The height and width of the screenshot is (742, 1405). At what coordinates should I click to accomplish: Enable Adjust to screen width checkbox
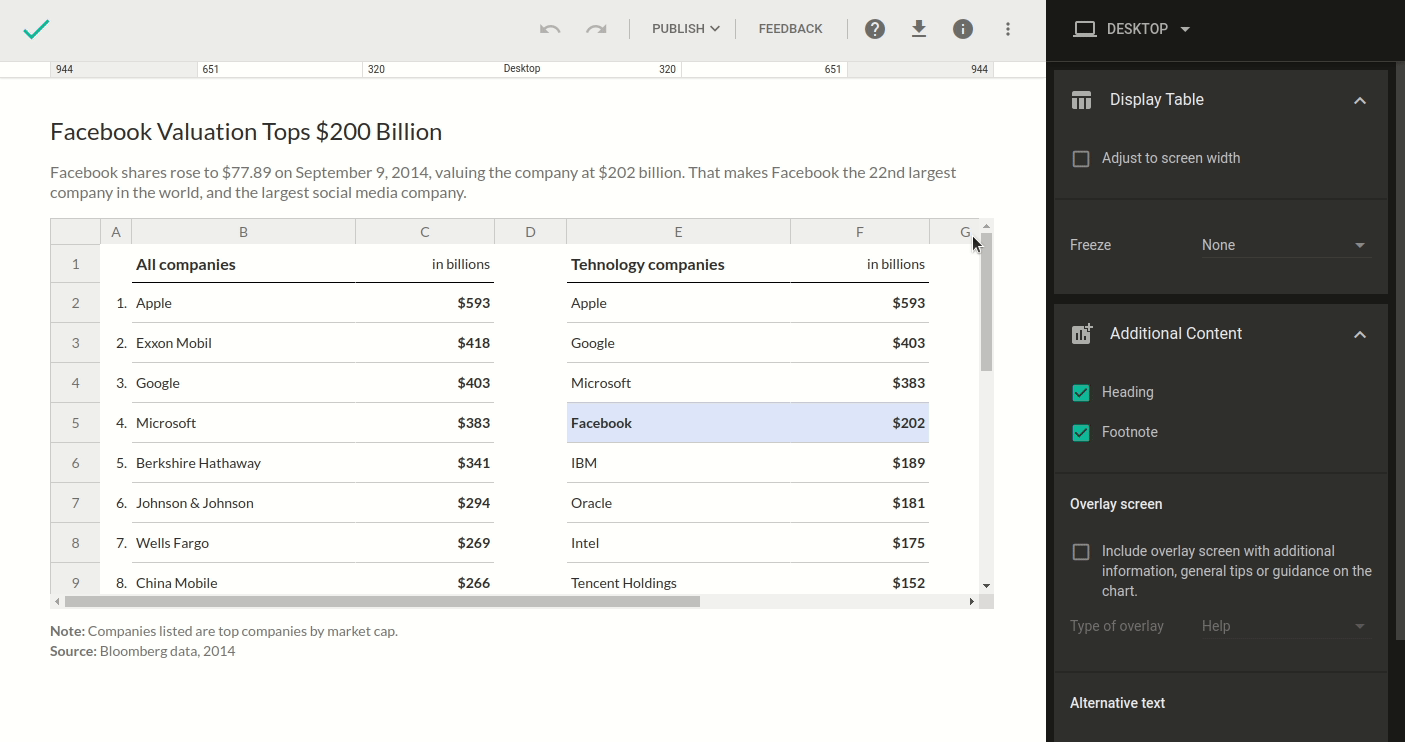1081,159
